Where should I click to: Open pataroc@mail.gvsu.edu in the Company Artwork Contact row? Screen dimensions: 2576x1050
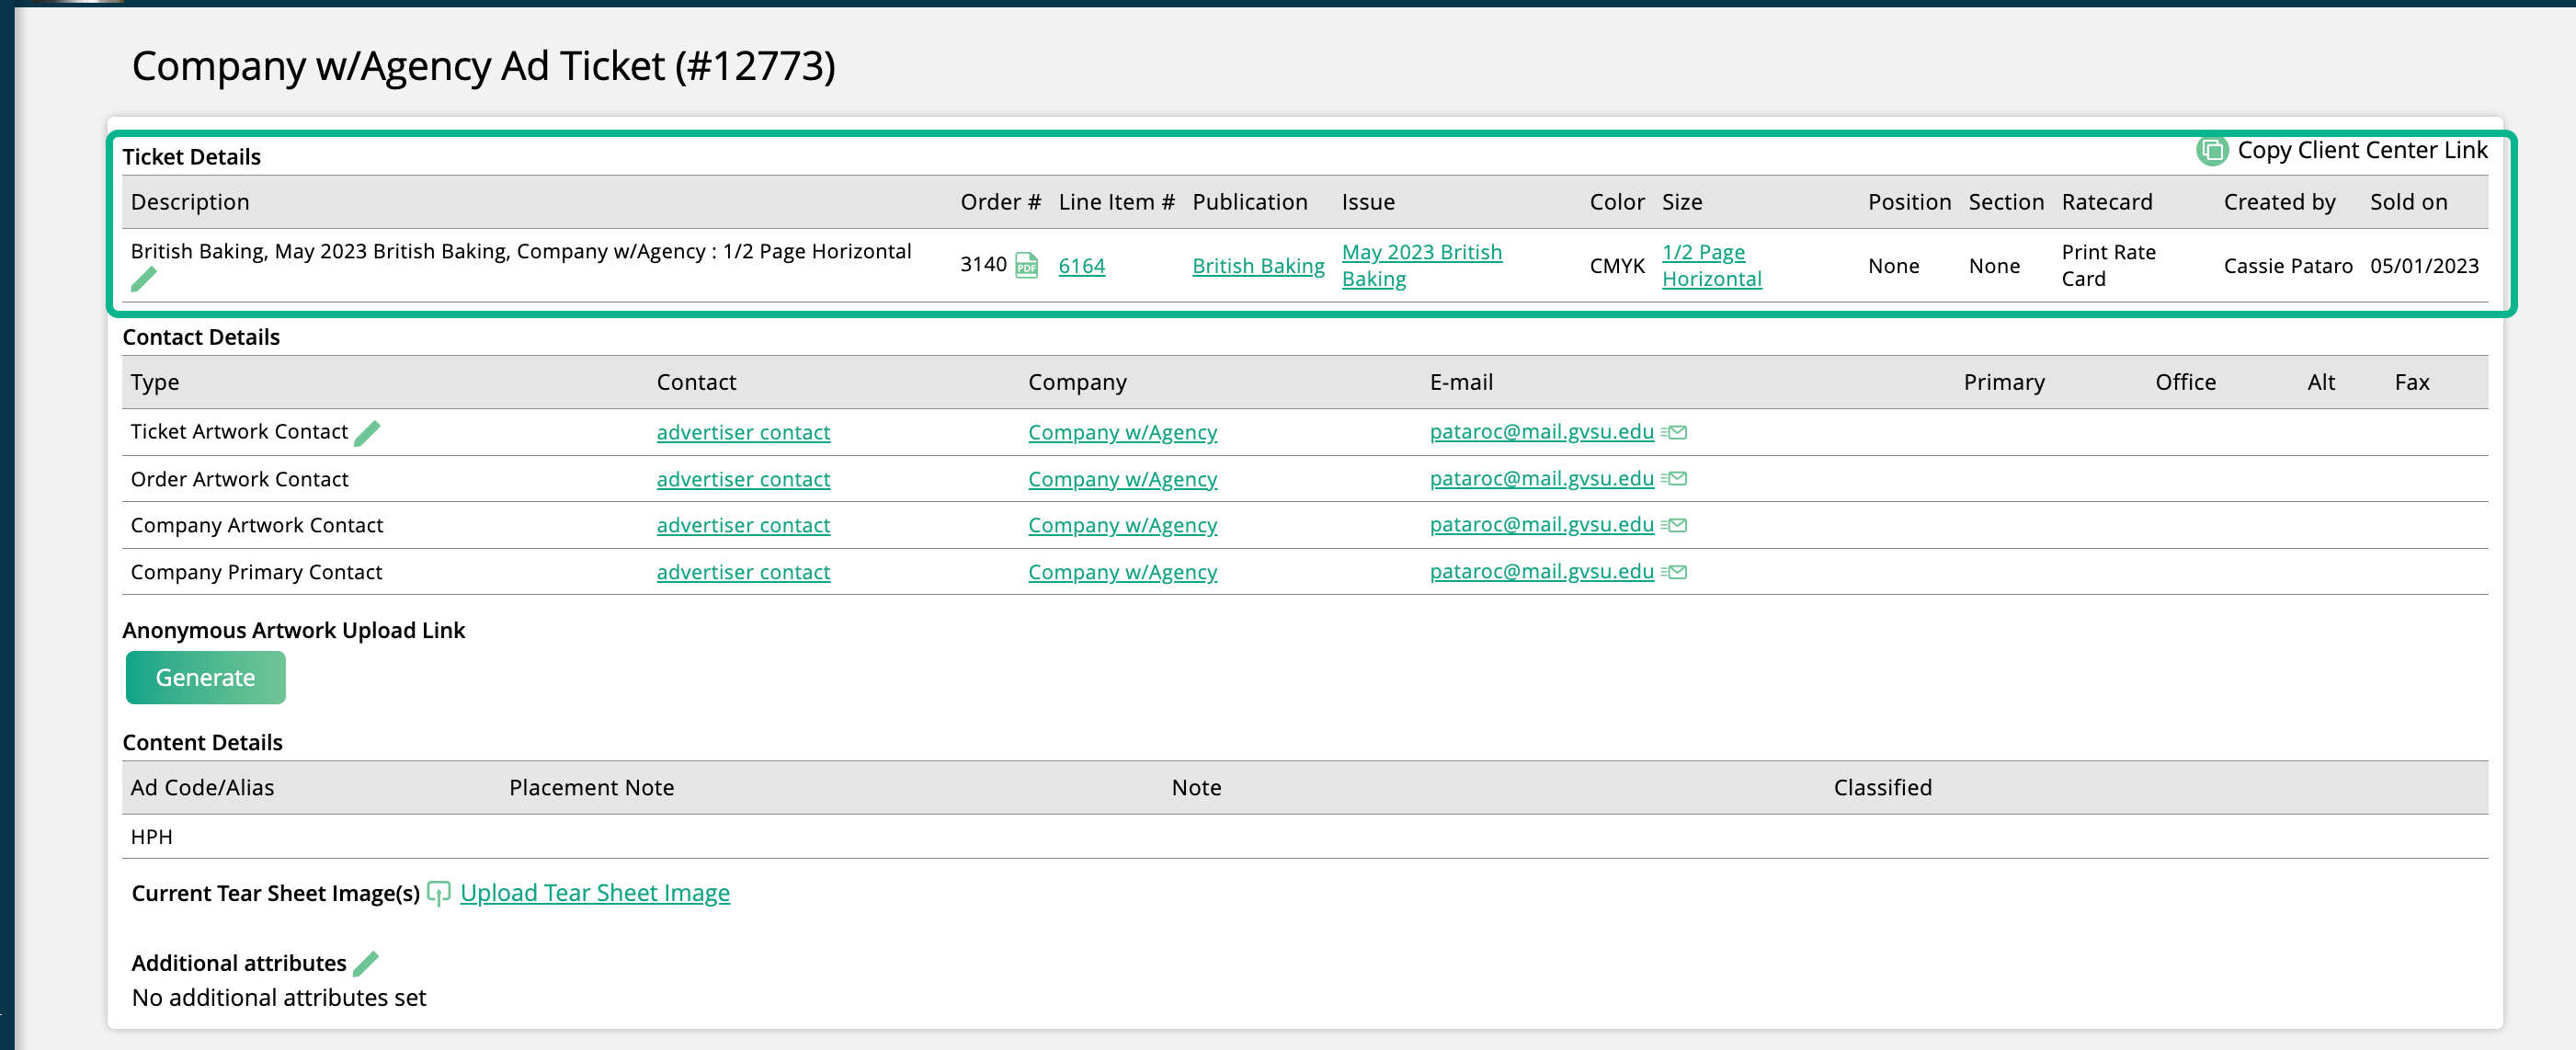point(1540,525)
